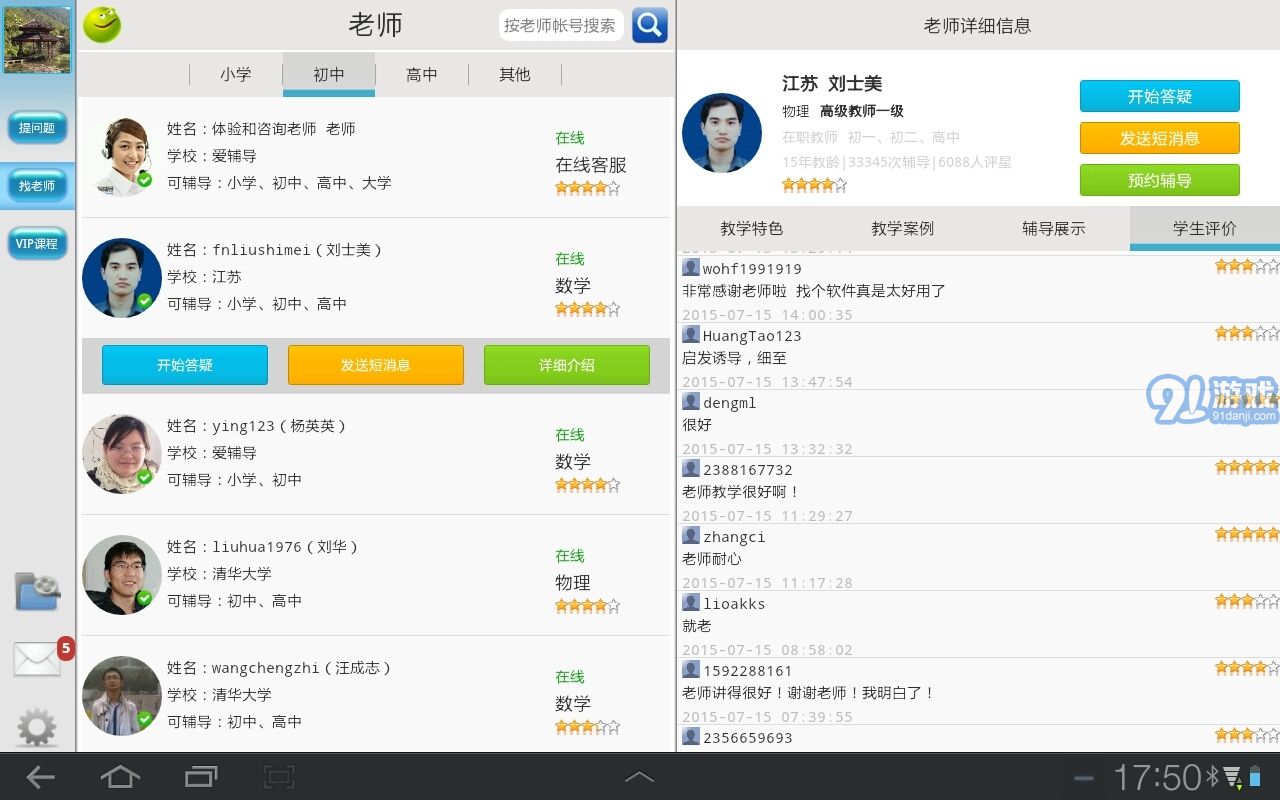Click 开始答疑 in teacher details panel
This screenshot has width=1280, height=800.
point(1160,96)
